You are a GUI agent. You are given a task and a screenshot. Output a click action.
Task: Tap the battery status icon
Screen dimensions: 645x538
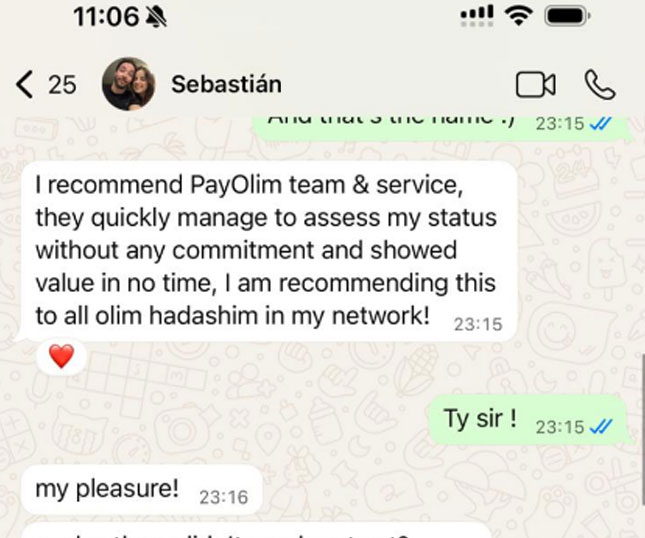click(567, 16)
